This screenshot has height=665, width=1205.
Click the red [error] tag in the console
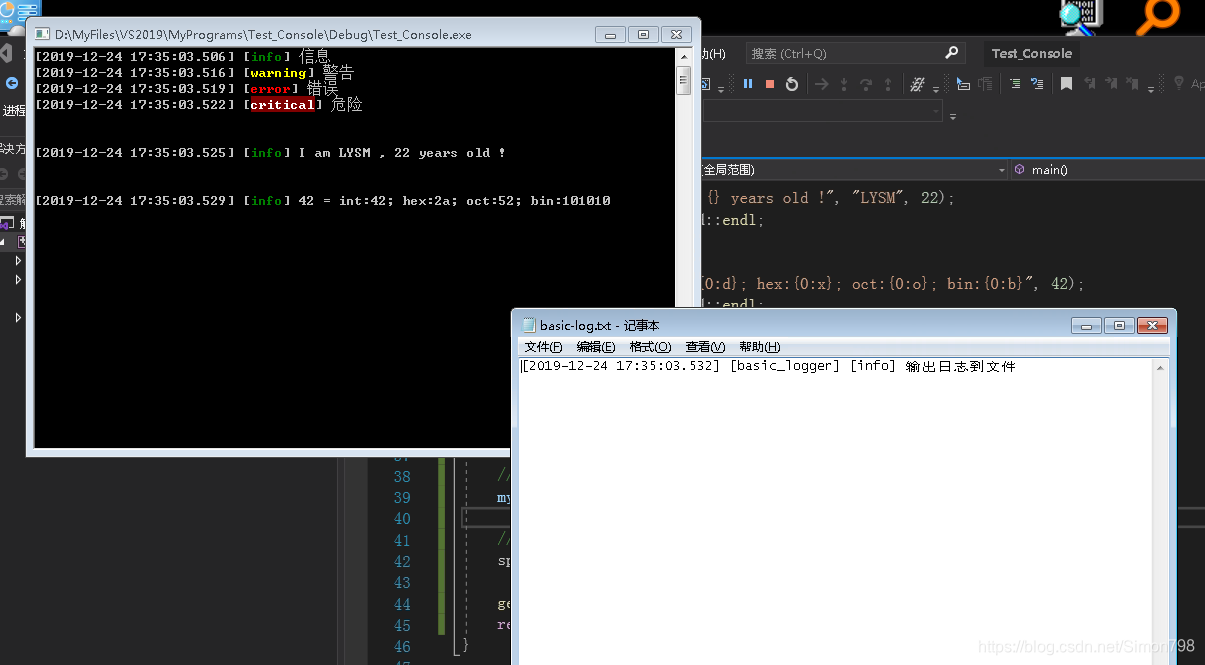click(270, 89)
